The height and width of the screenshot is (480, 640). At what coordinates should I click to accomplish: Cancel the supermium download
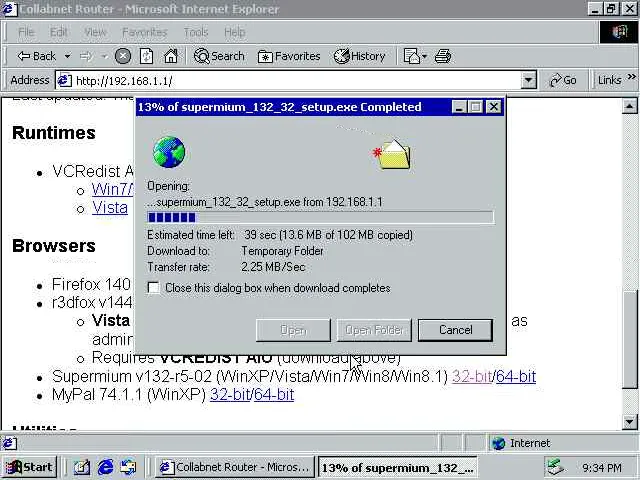tap(456, 330)
